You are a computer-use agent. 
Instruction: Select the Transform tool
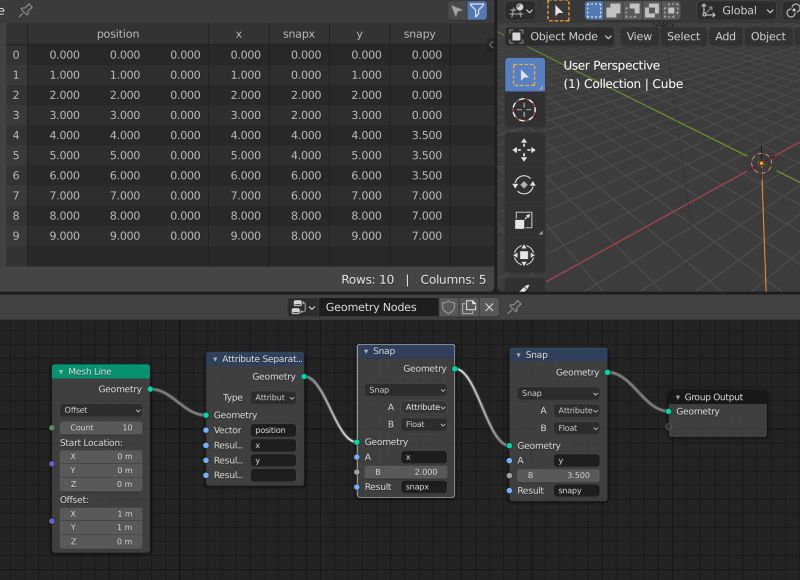tap(525, 257)
